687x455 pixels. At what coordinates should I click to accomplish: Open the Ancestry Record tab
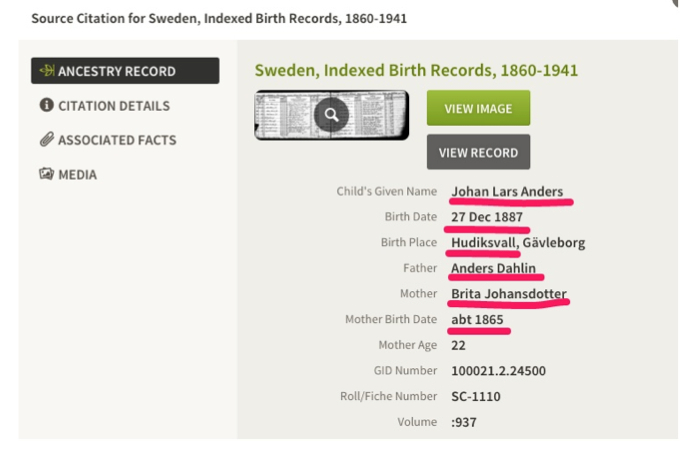pos(125,71)
